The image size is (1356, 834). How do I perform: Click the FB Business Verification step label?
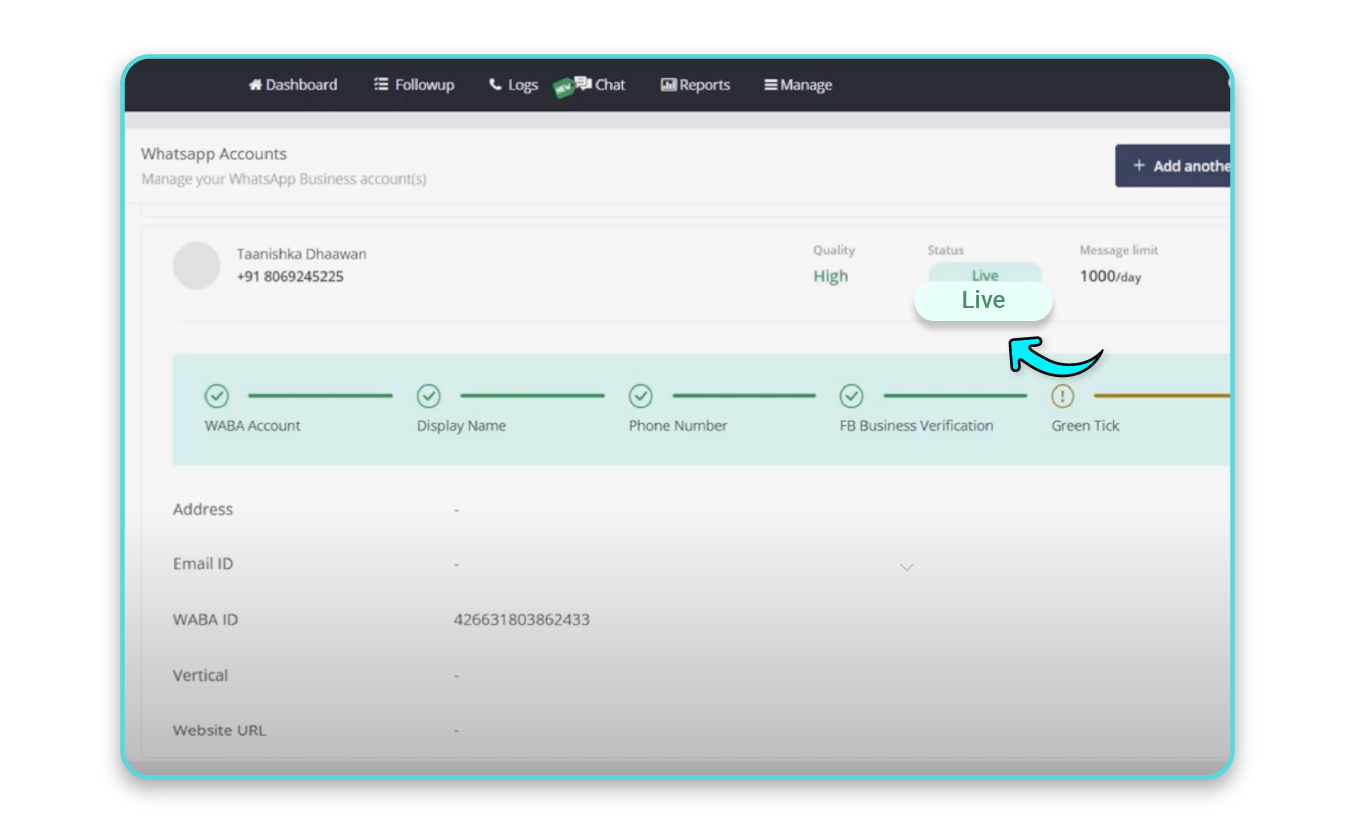coord(917,426)
